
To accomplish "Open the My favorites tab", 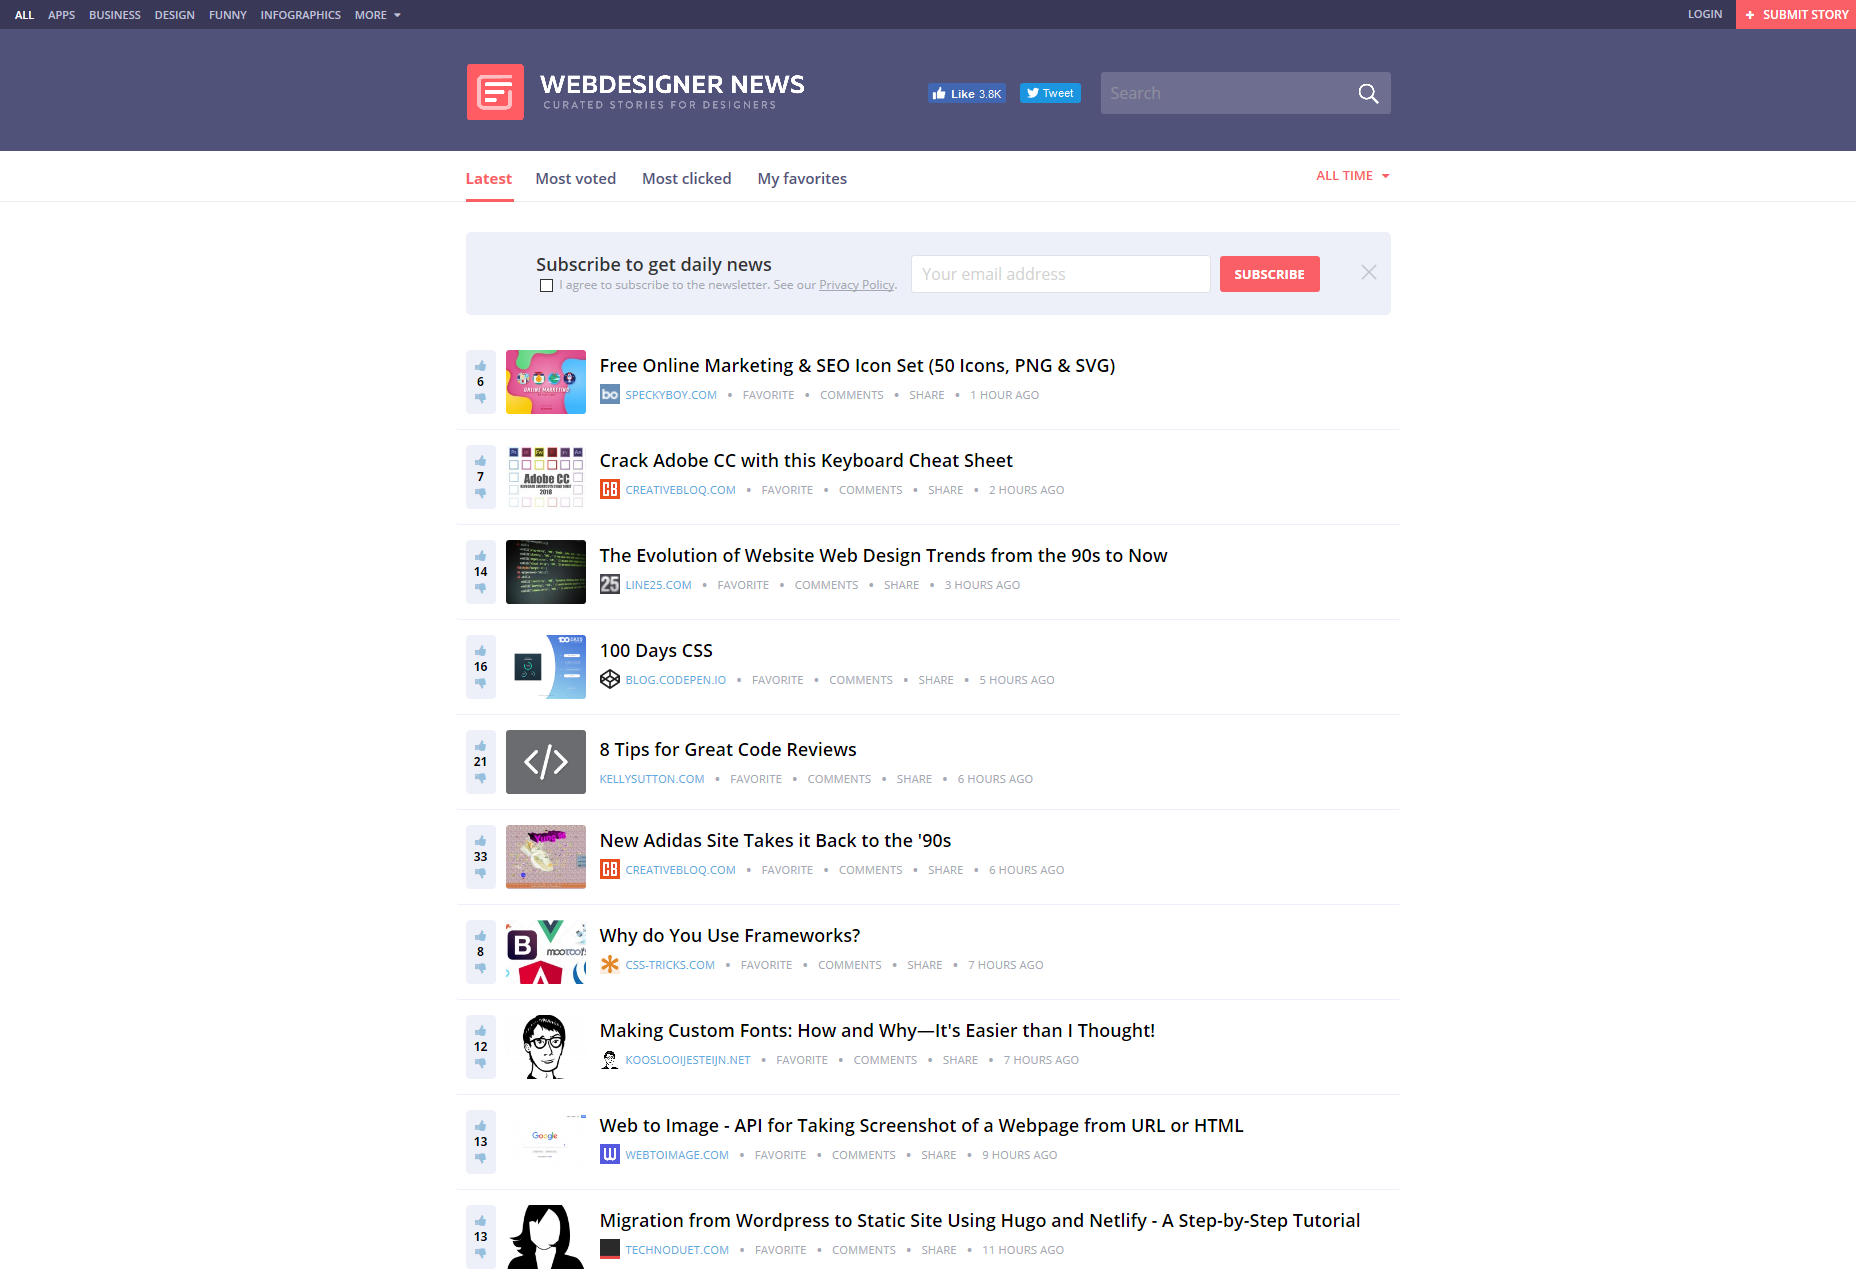I will pos(802,179).
